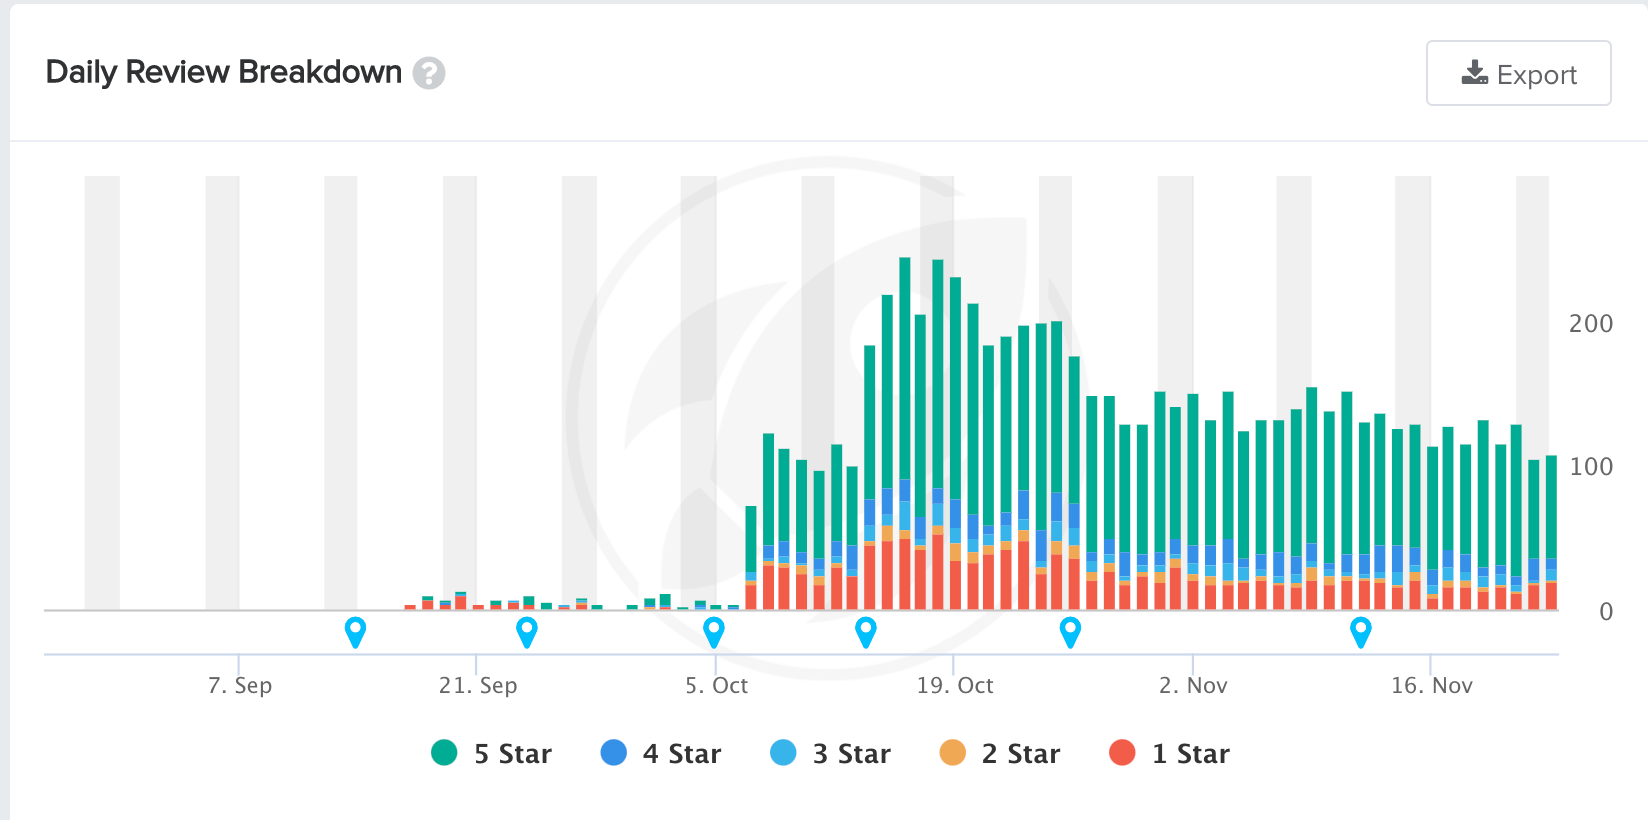Open the Daily Review Breakdown help icon
This screenshot has width=1648, height=820.
point(429,73)
